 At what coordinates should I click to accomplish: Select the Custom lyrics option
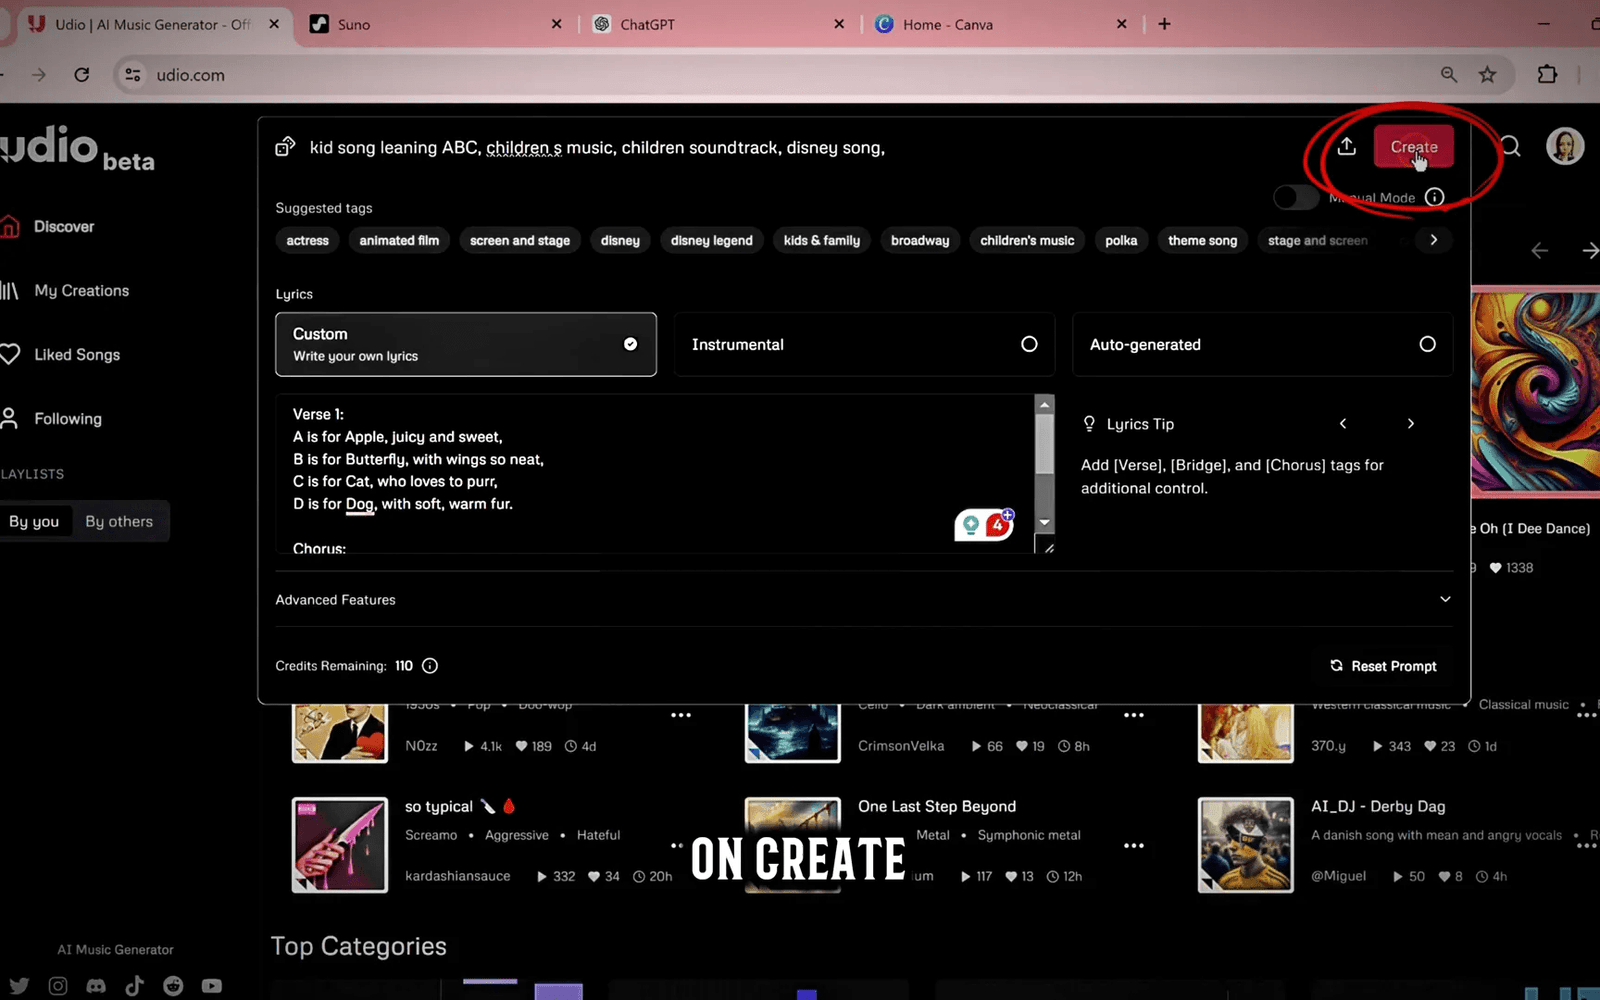click(x=466, y=344)
